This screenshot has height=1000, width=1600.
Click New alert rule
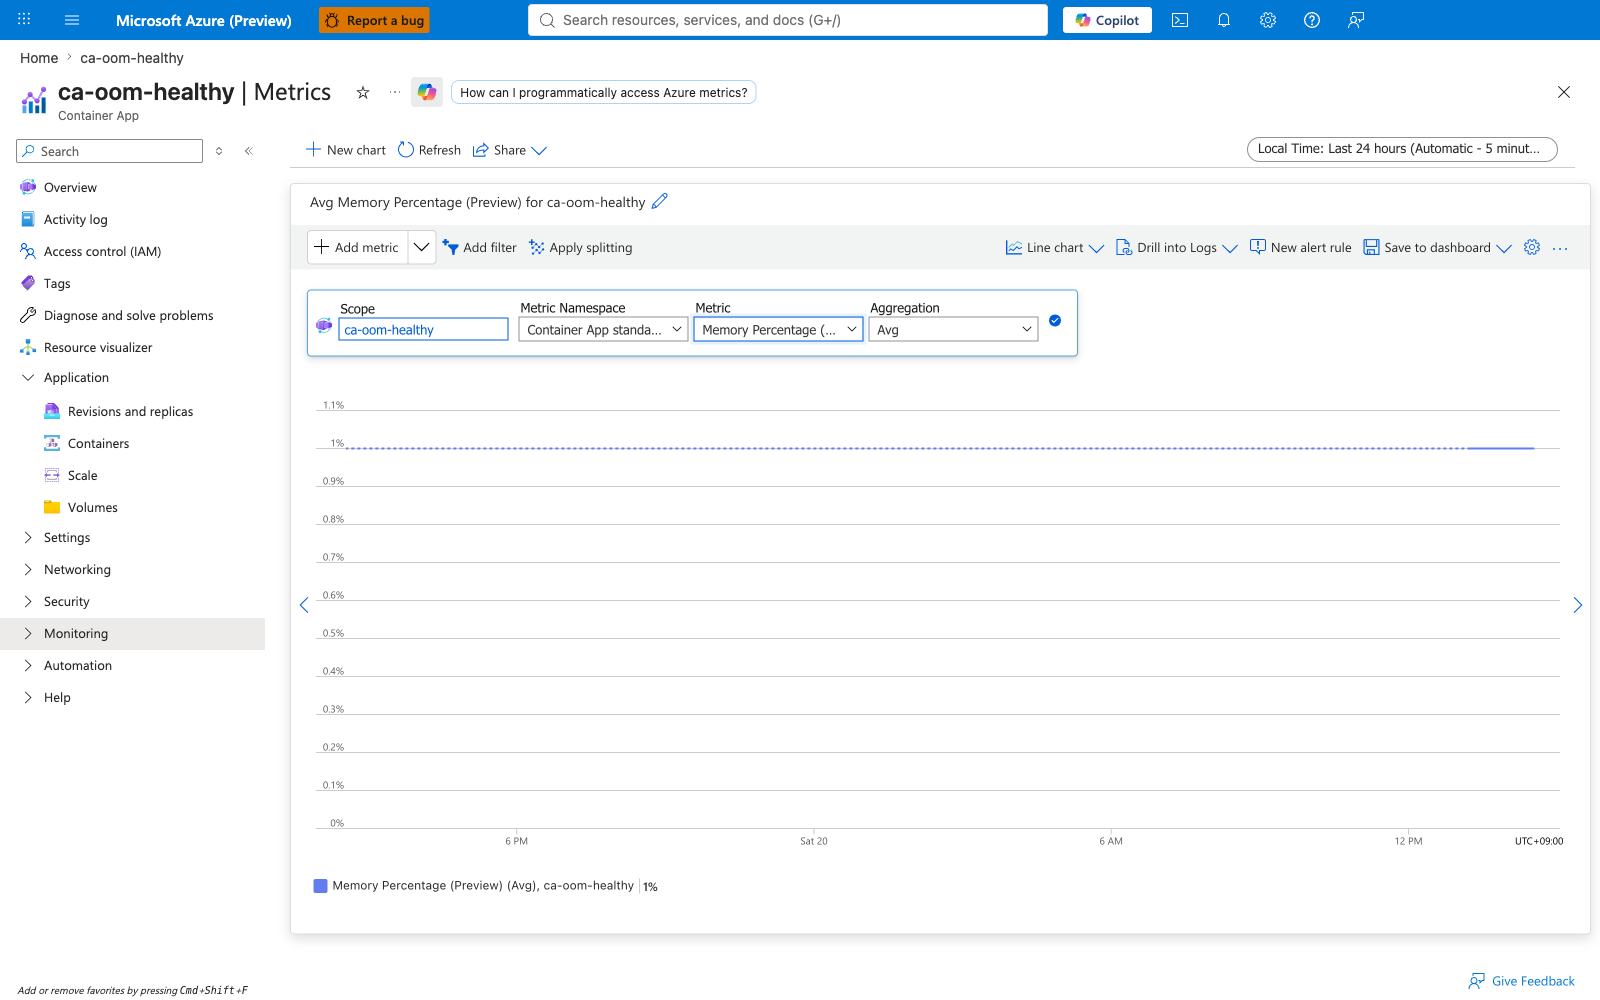click(1300, 248)
